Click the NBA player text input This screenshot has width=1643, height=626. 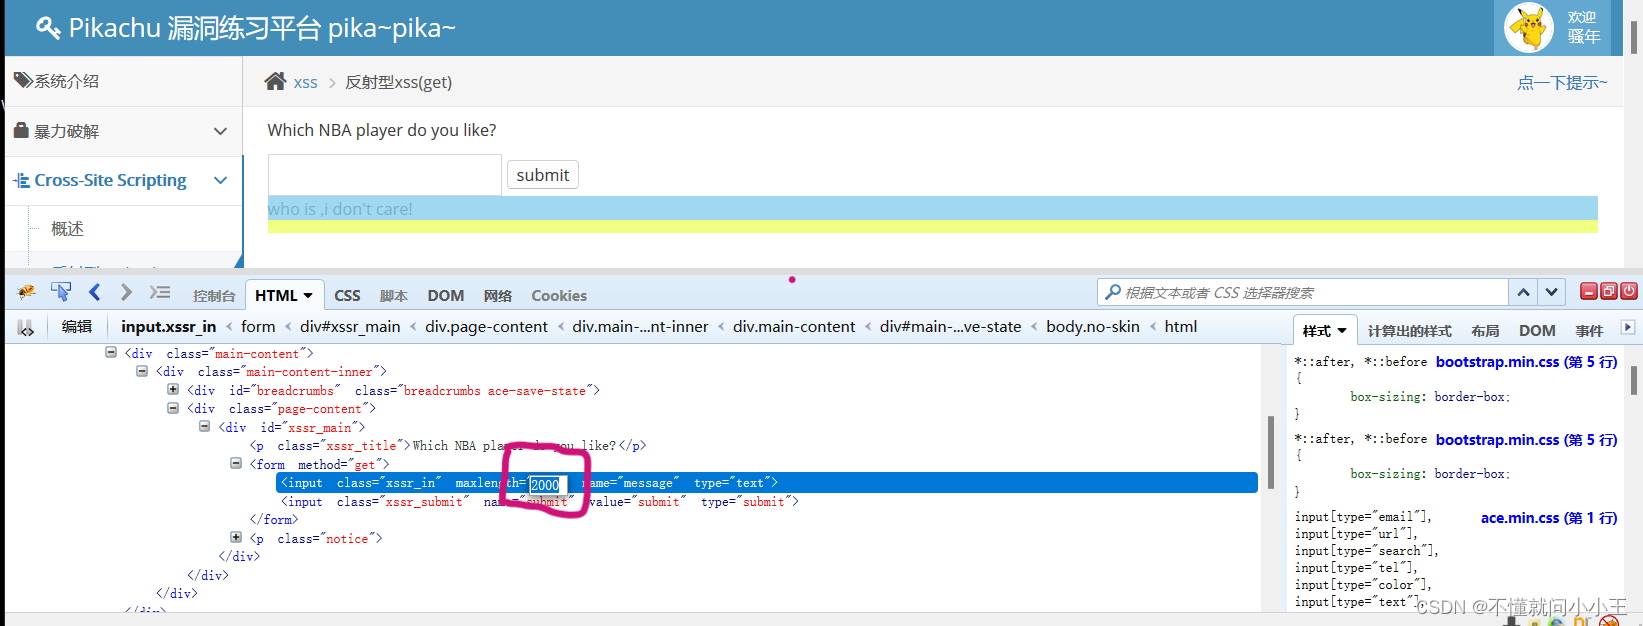pyautogui.click(x=385, y=175)
